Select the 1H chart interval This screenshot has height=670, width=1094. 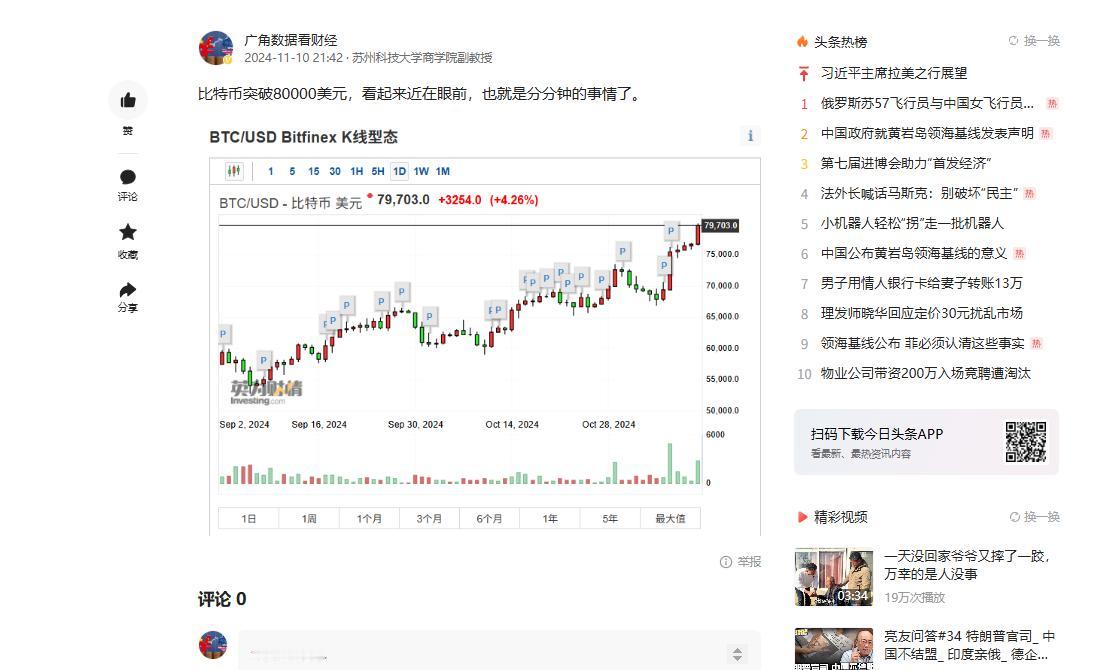point(357,171)
